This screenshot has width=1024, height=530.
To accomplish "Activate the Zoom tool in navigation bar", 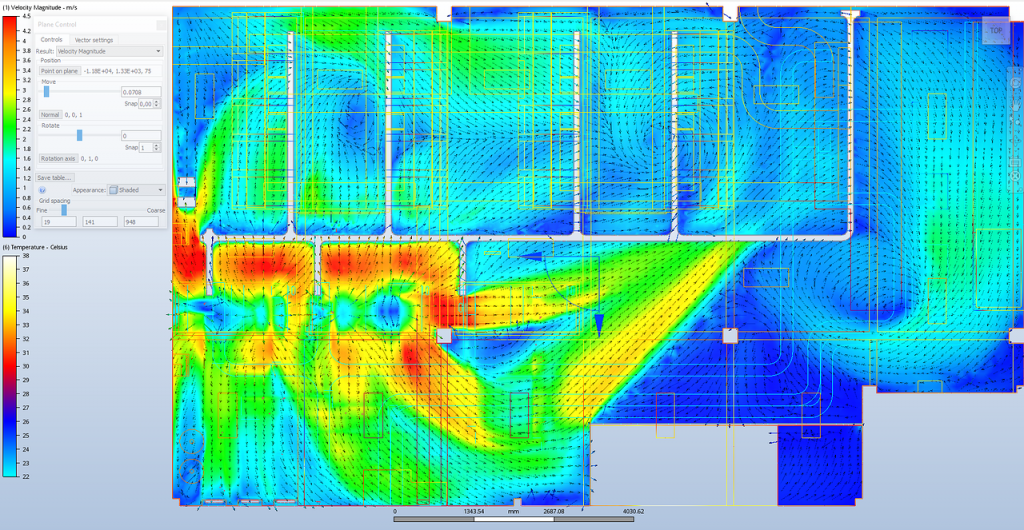I will (x=1016, y=122).
